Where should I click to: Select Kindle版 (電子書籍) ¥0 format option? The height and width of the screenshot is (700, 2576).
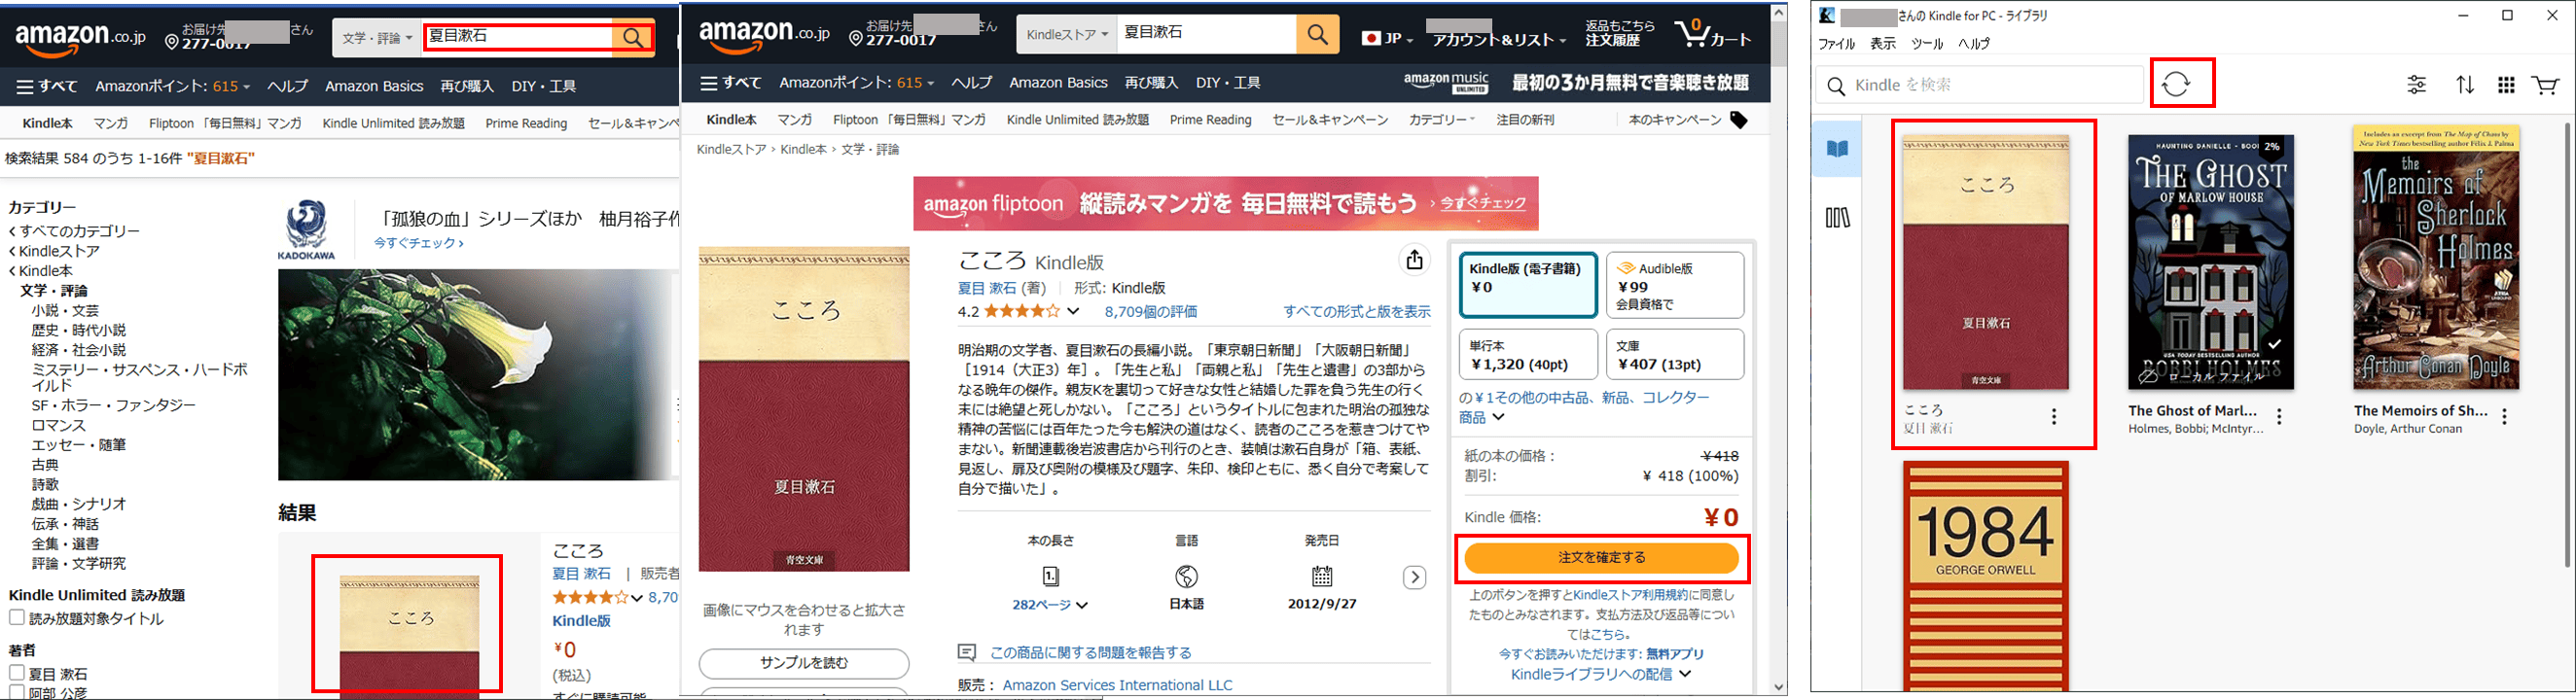[1528, 285]
